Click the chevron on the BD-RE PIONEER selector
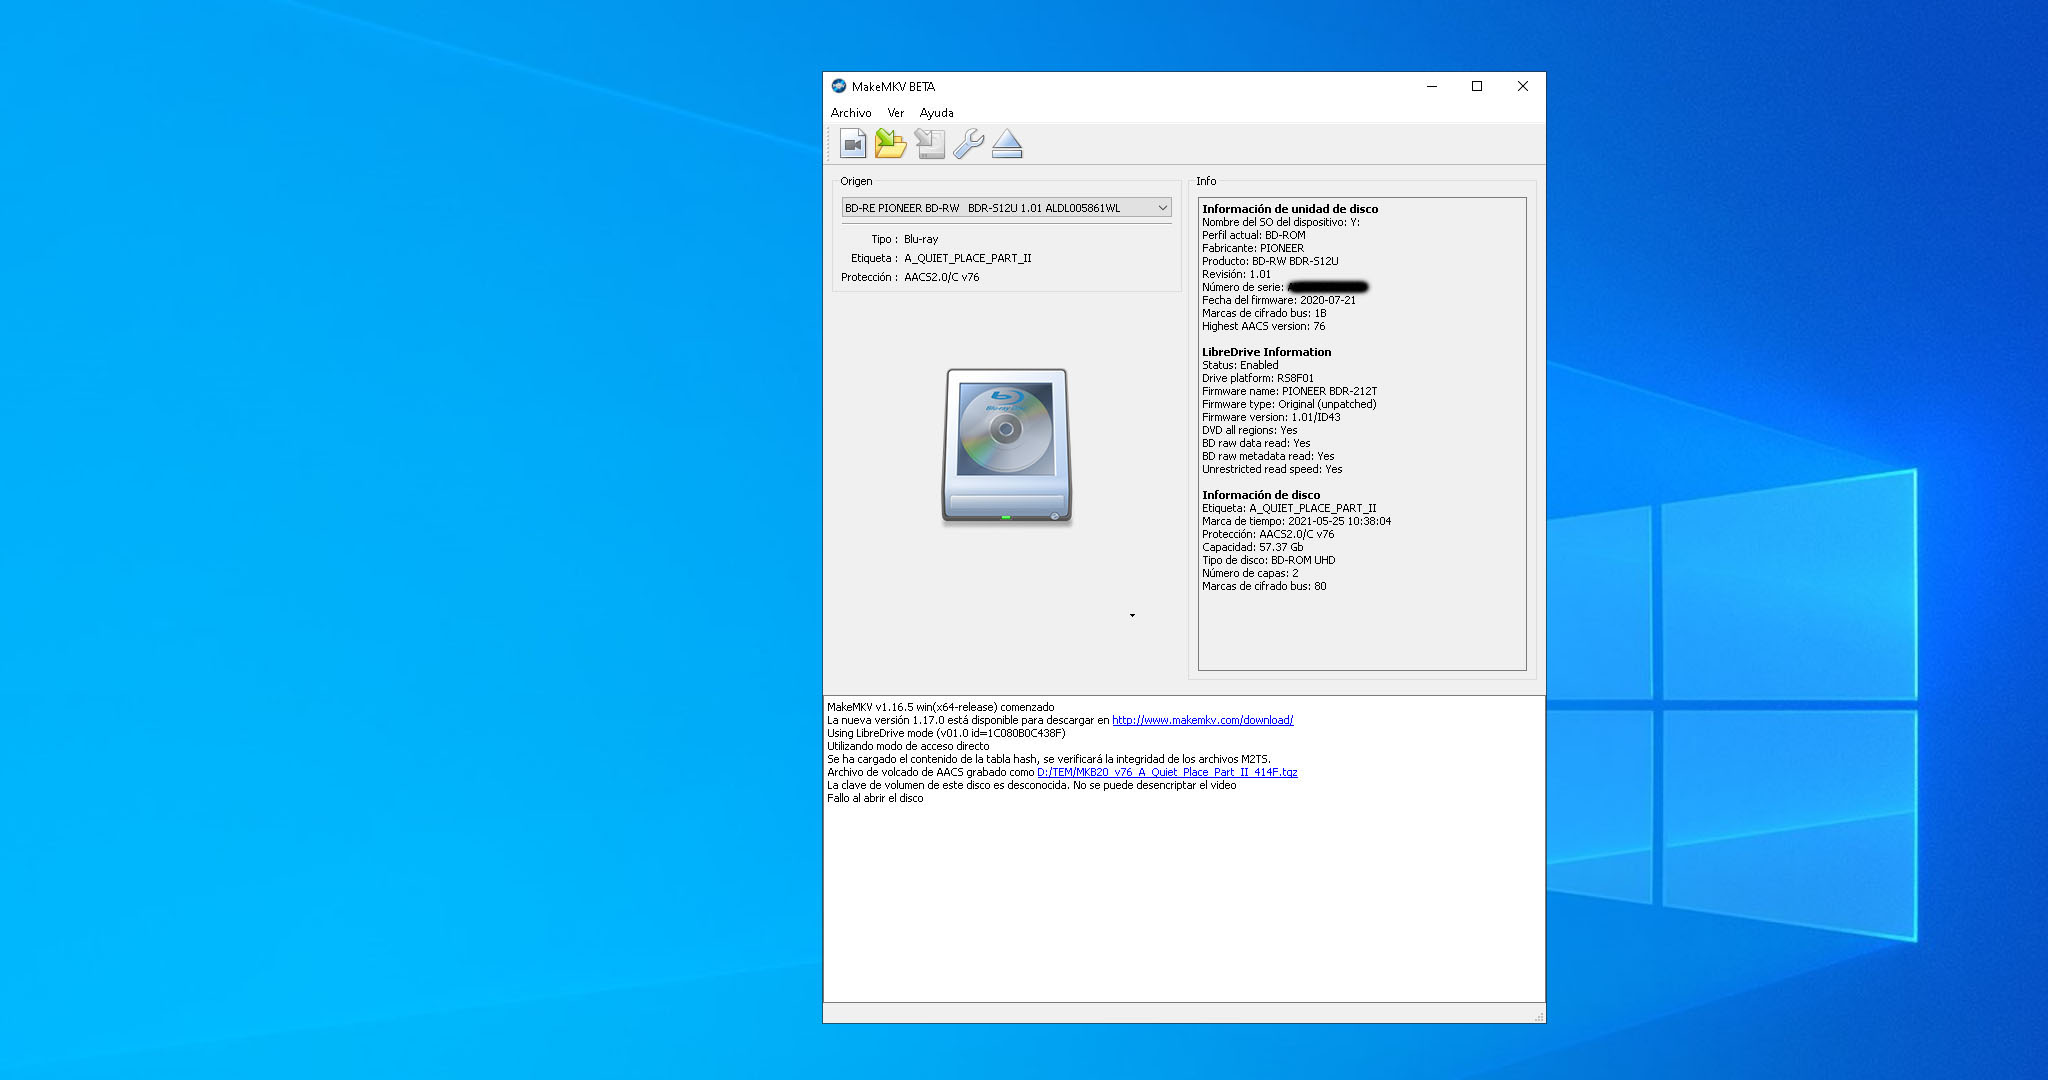 pos(1162,207)
